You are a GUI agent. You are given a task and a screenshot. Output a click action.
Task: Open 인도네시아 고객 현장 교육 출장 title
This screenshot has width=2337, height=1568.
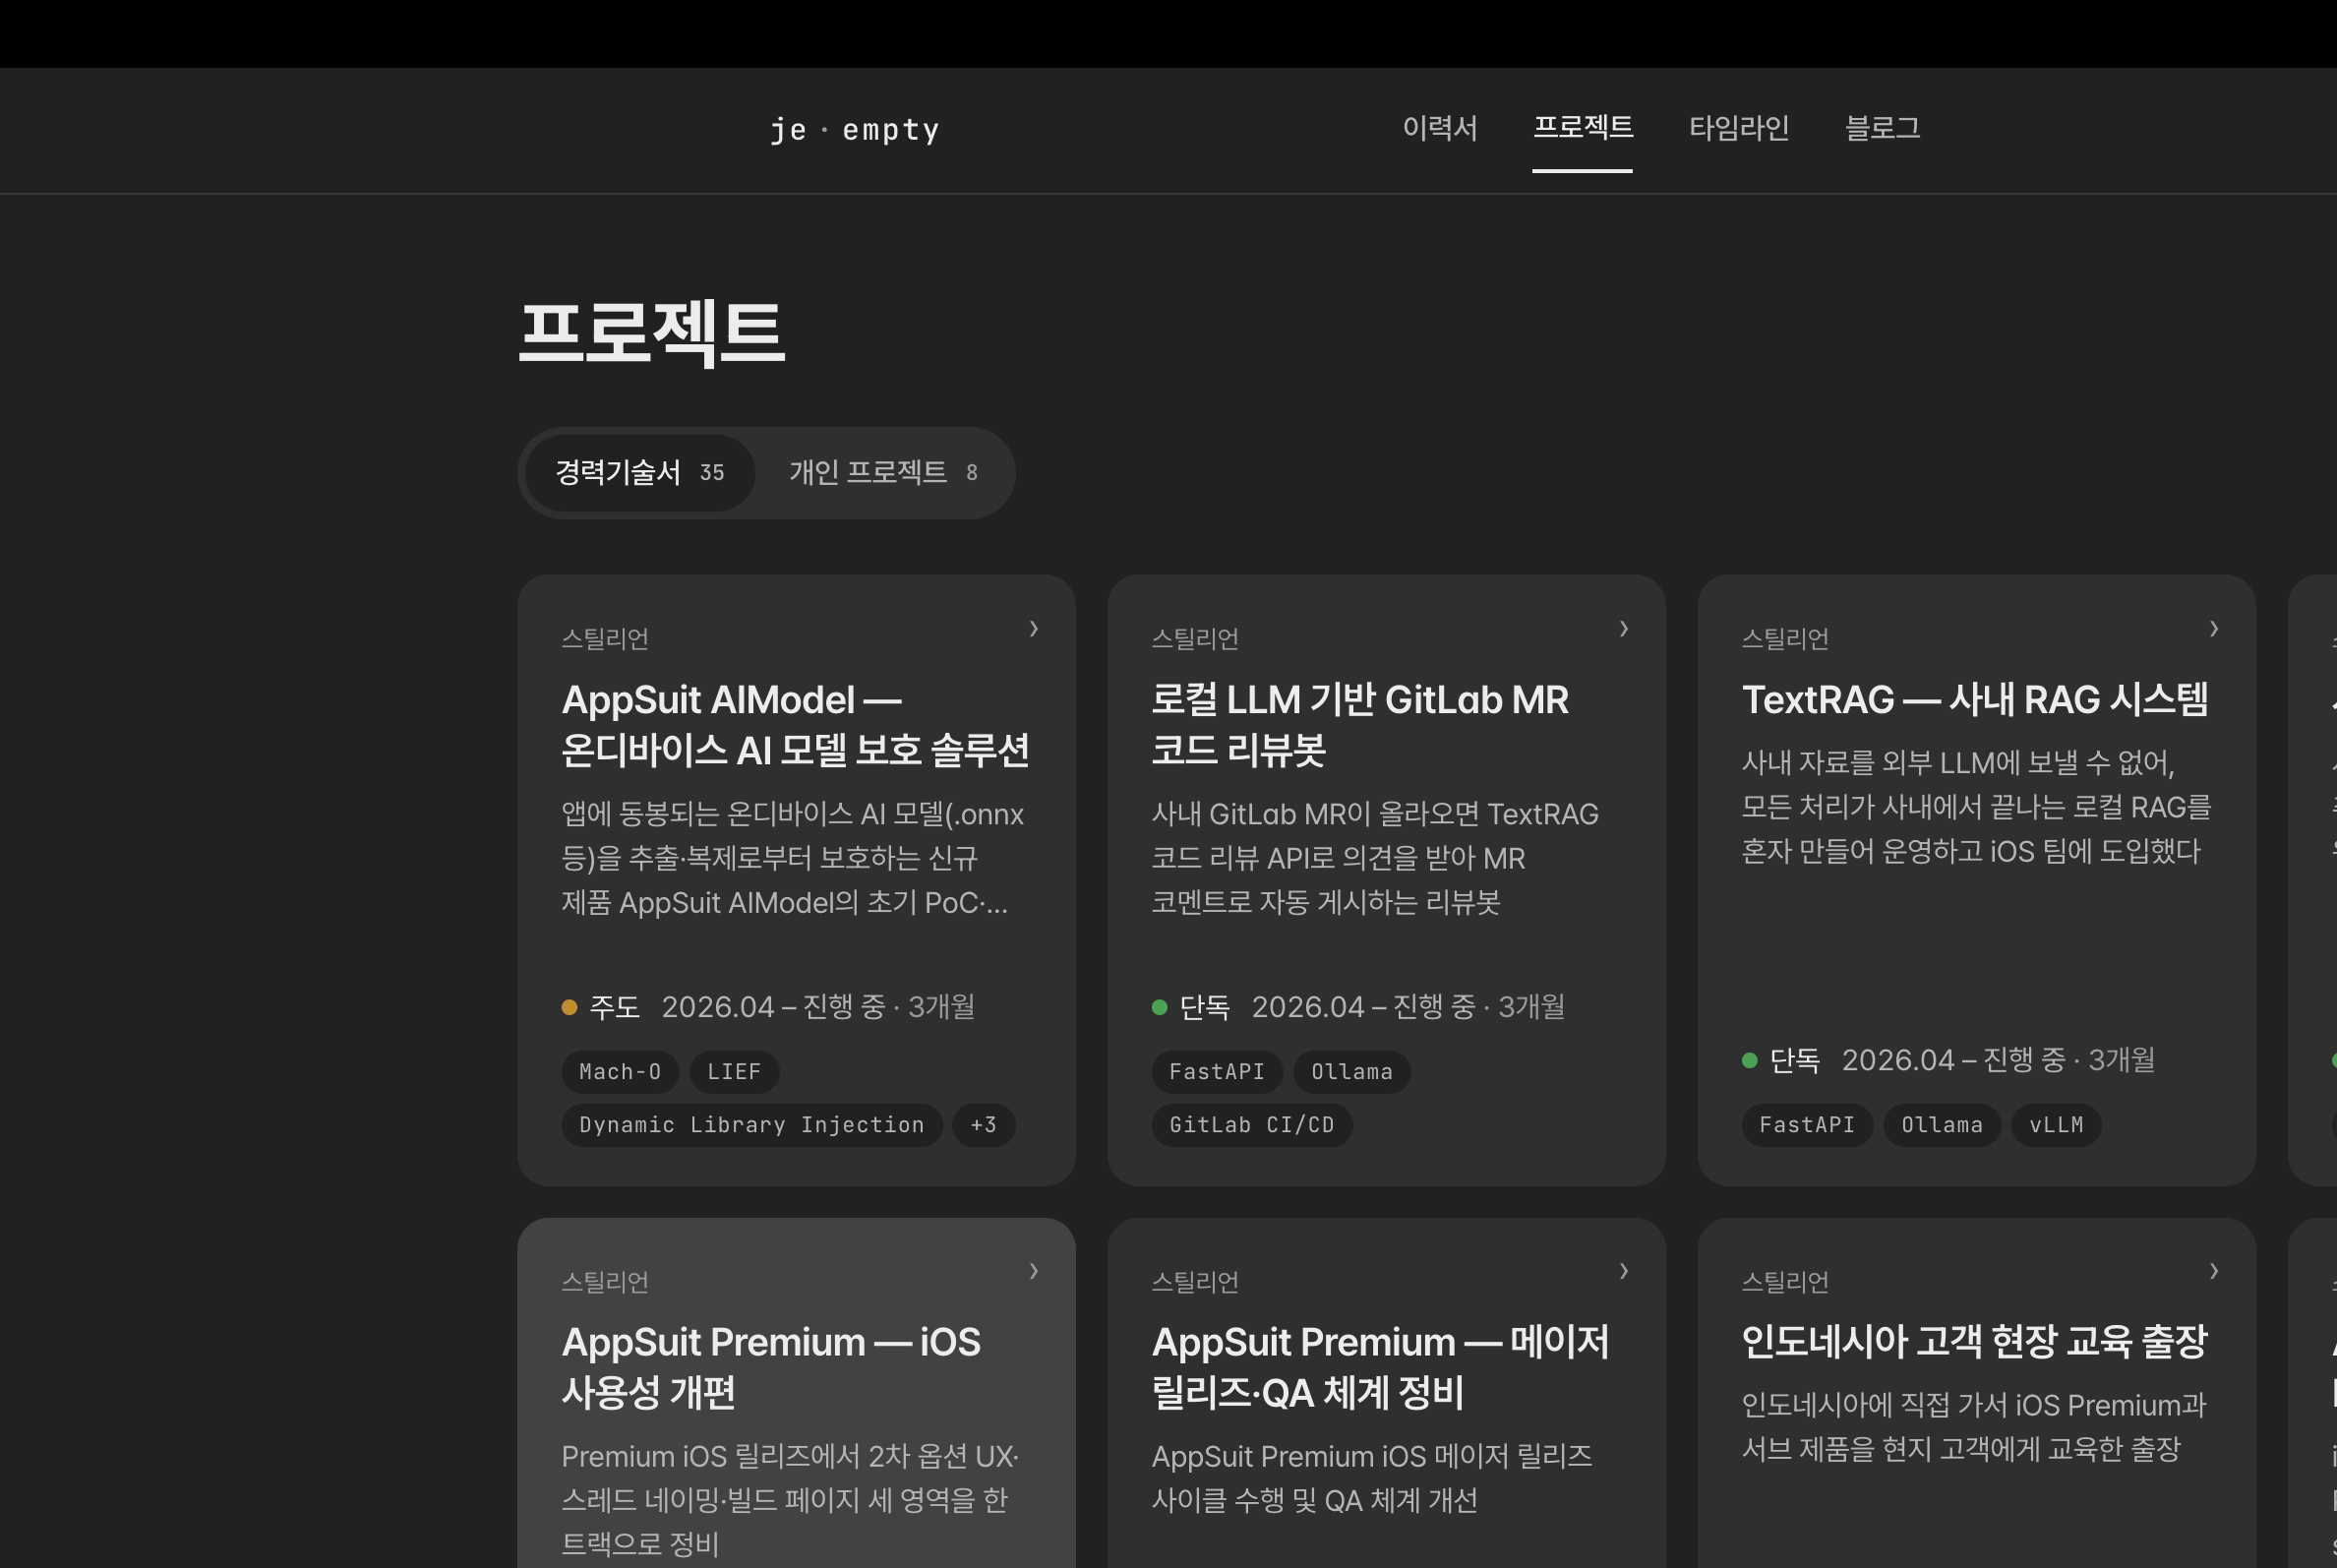pyautogui.click(x=1974, y=1342)
